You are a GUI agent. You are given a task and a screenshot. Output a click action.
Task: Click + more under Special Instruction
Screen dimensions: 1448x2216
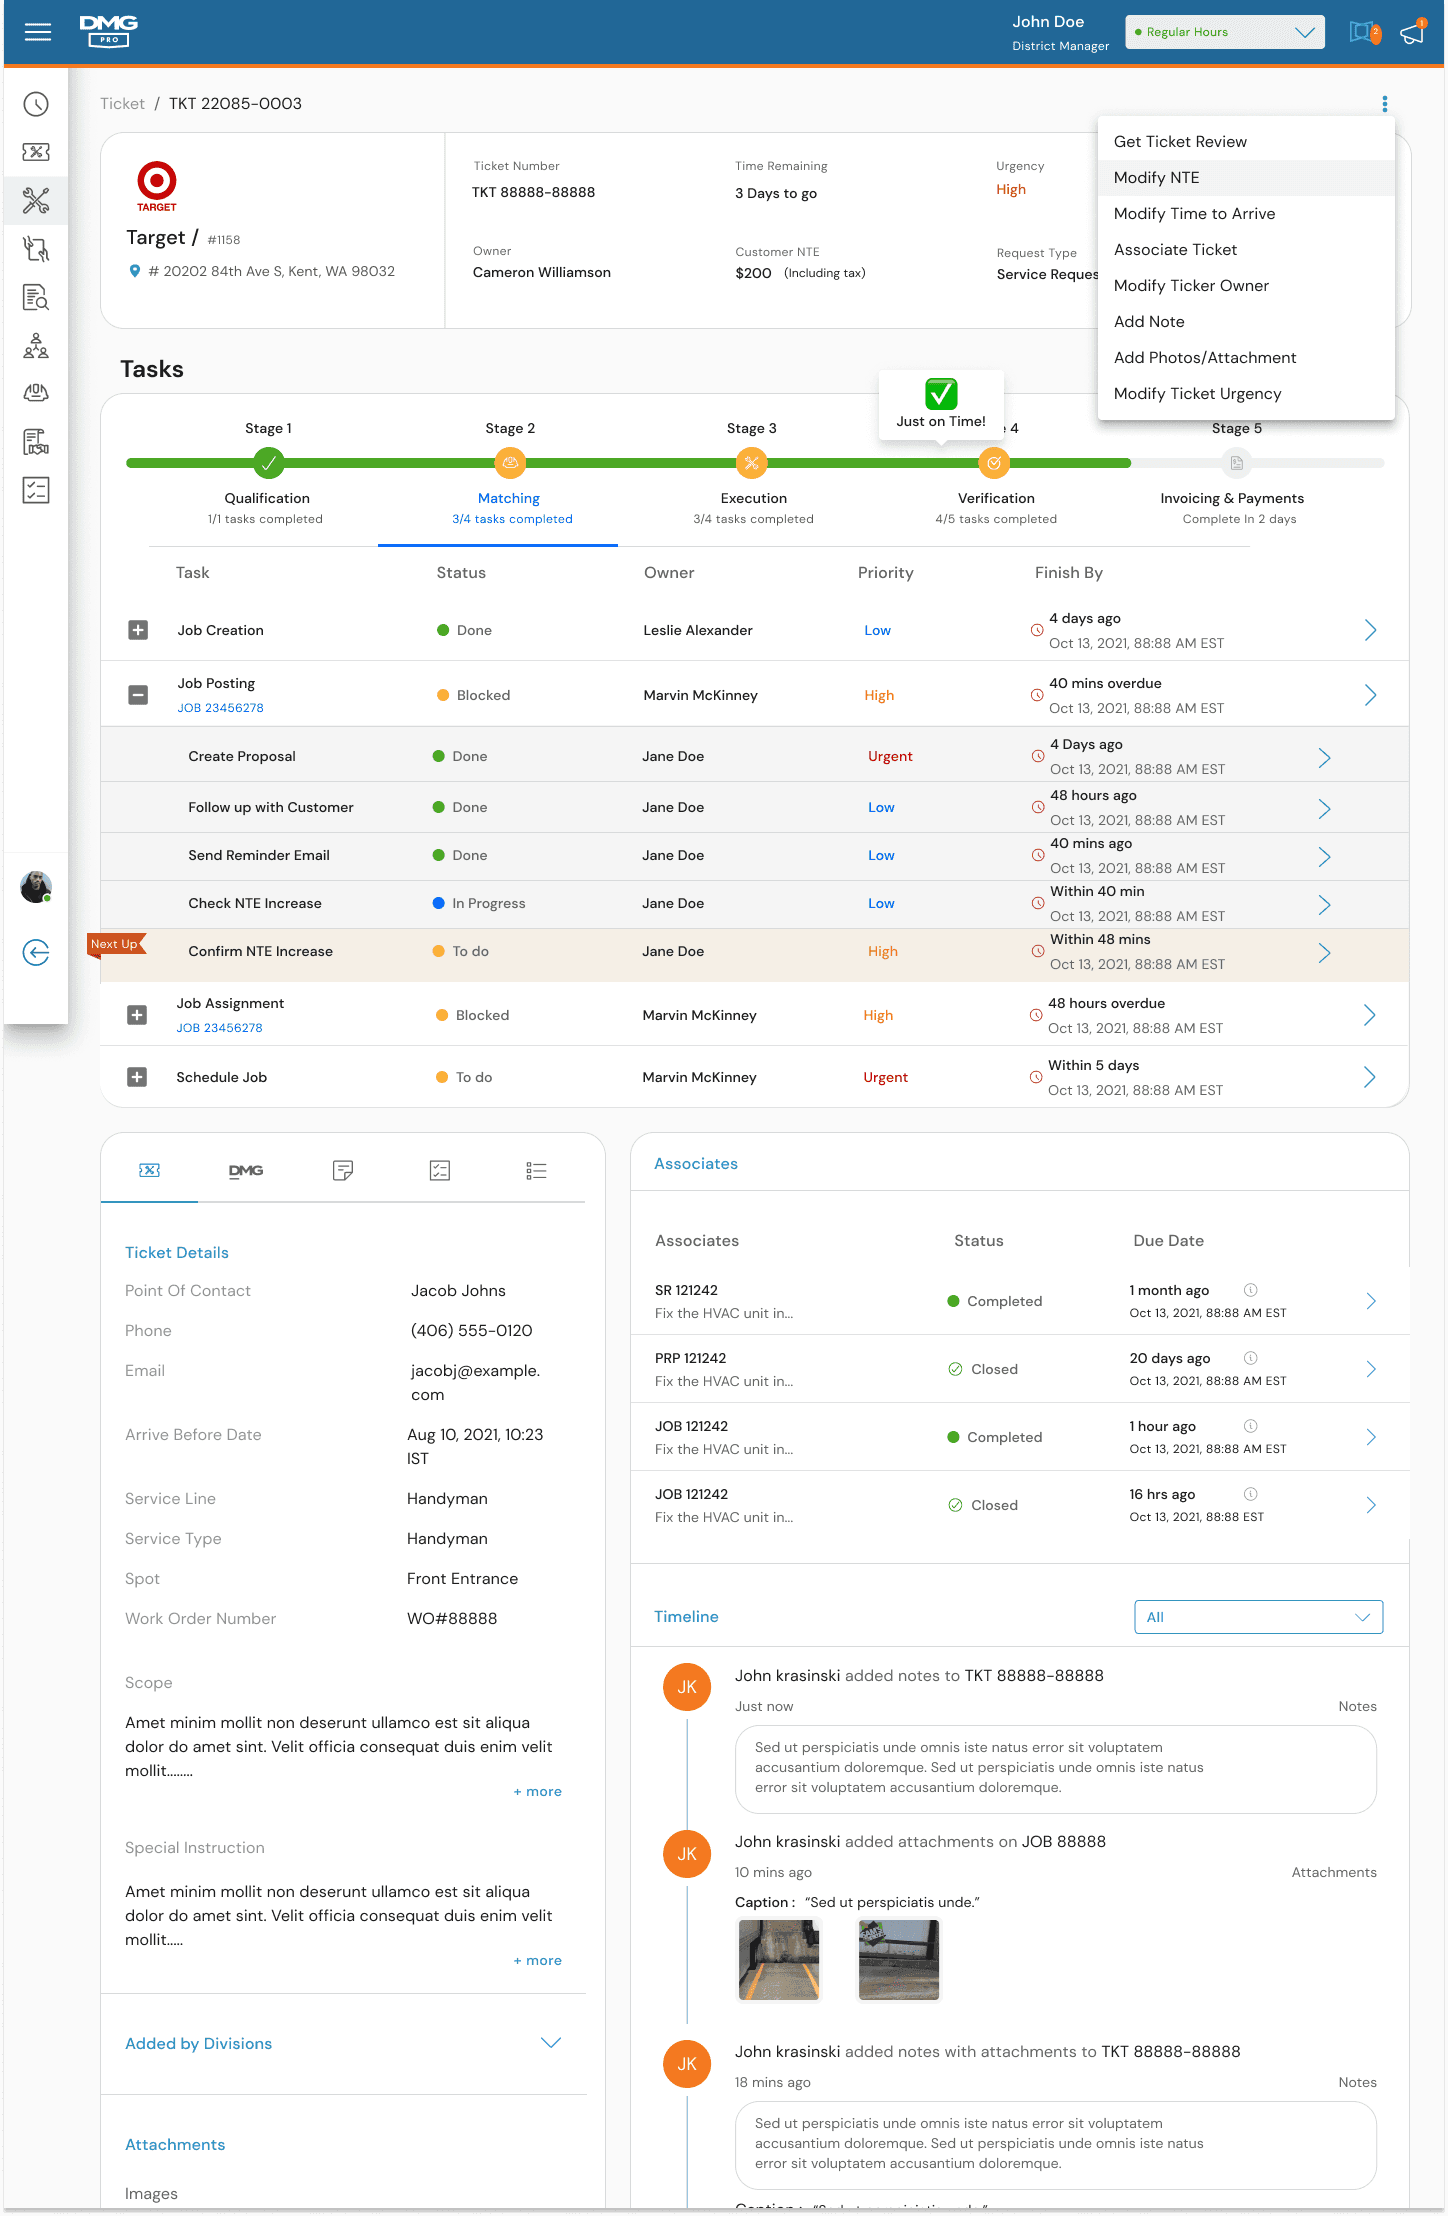coord(538,1960)
